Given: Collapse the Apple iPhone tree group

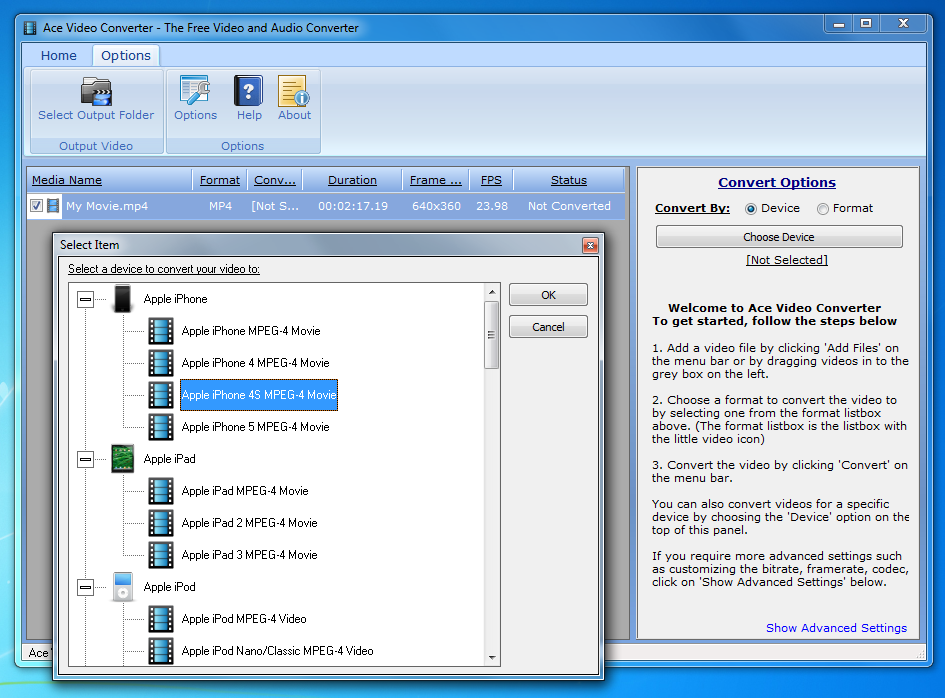Looking at the screenshot, I should [x=86, y=299].
